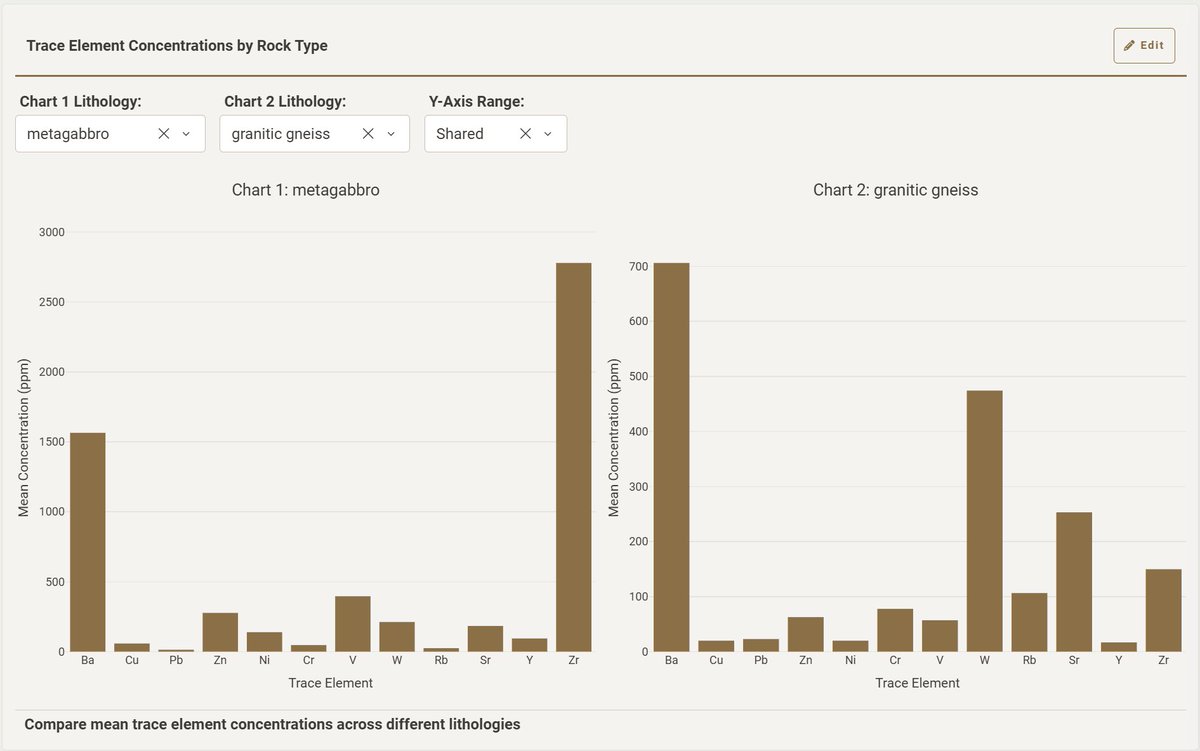Viewport: 1200px width, 751px height.
Task: Open the Chart 1 Lithology dropdown chevron
Action: tap(186, 133)
